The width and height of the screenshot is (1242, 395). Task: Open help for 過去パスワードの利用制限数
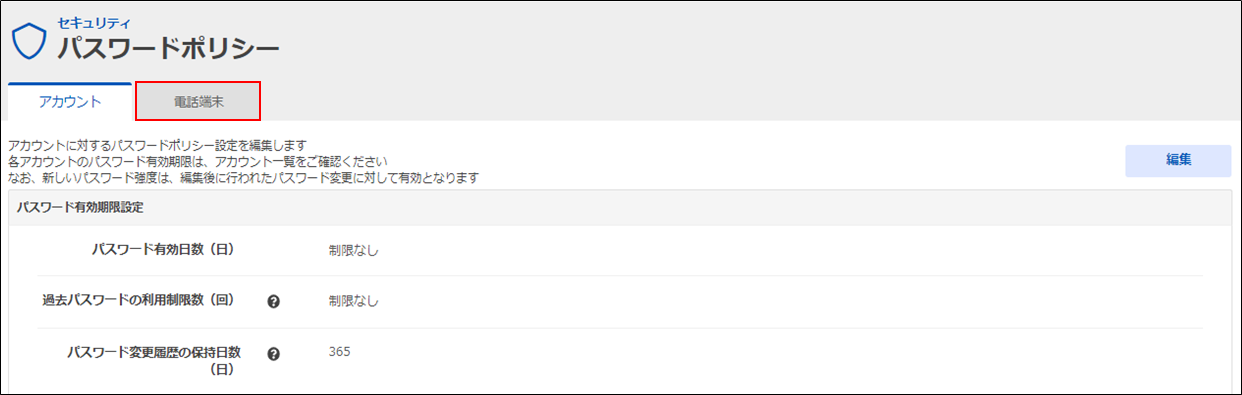point(274,301)
